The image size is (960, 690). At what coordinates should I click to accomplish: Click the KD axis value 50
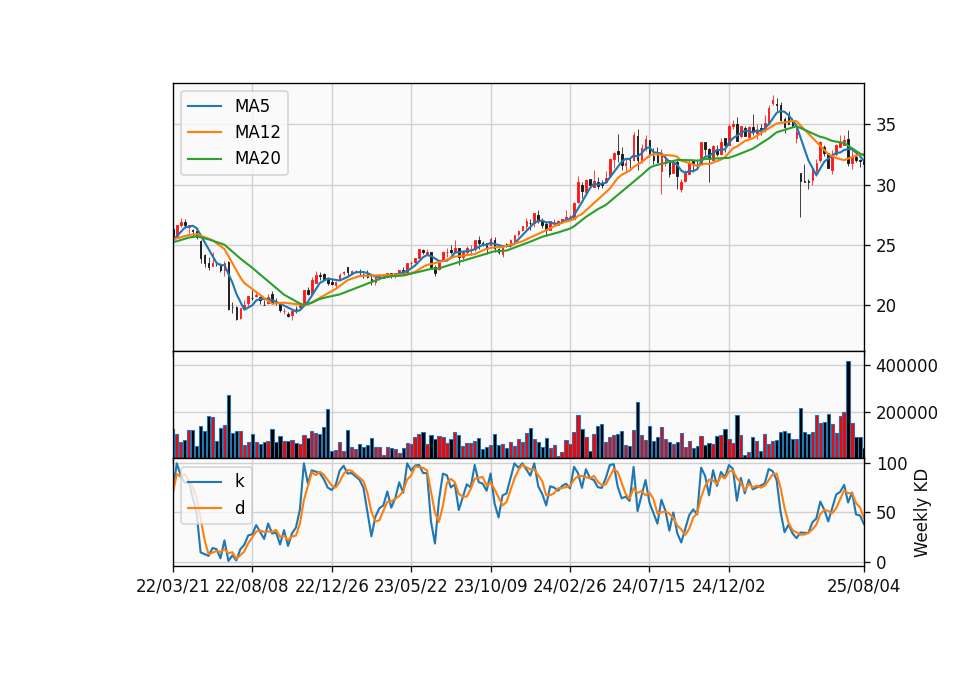886,513
